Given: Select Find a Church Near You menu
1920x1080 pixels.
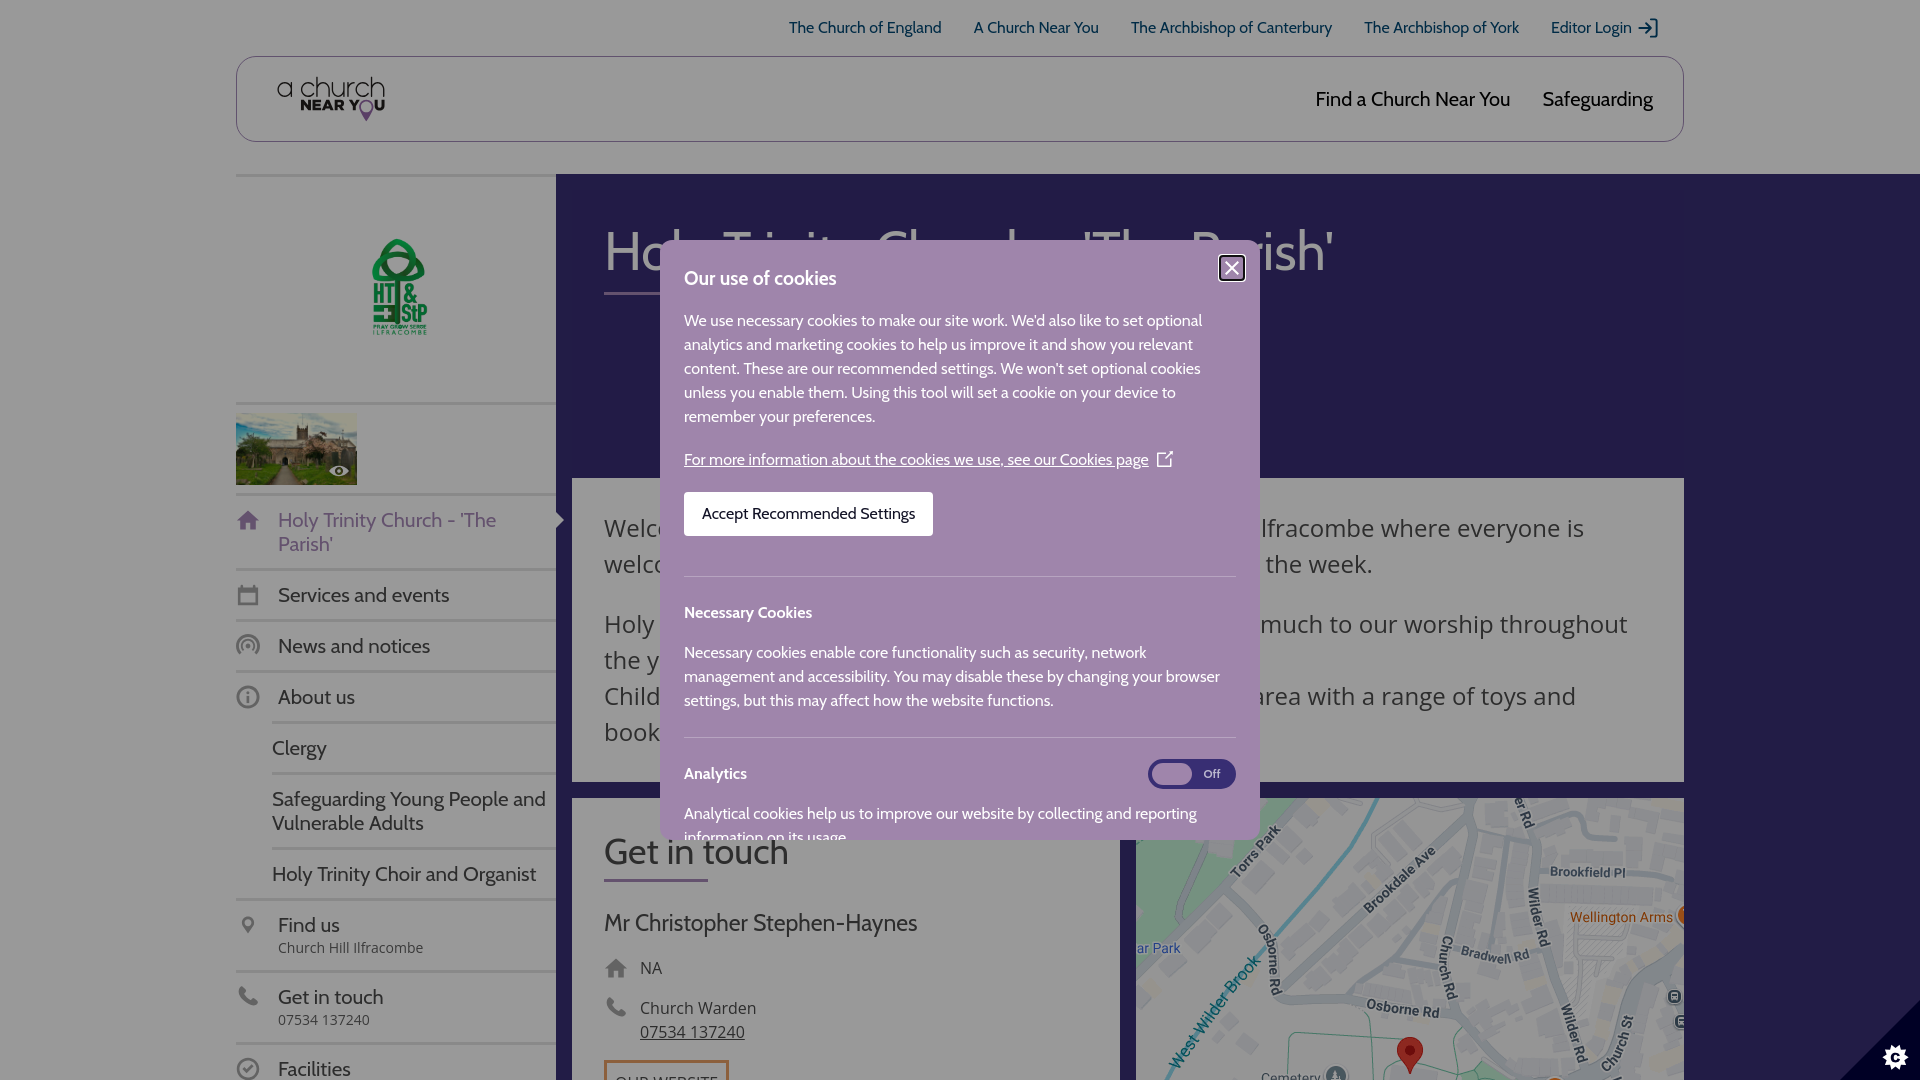Looking at the screenshot, I should (x=1412, y=99).
